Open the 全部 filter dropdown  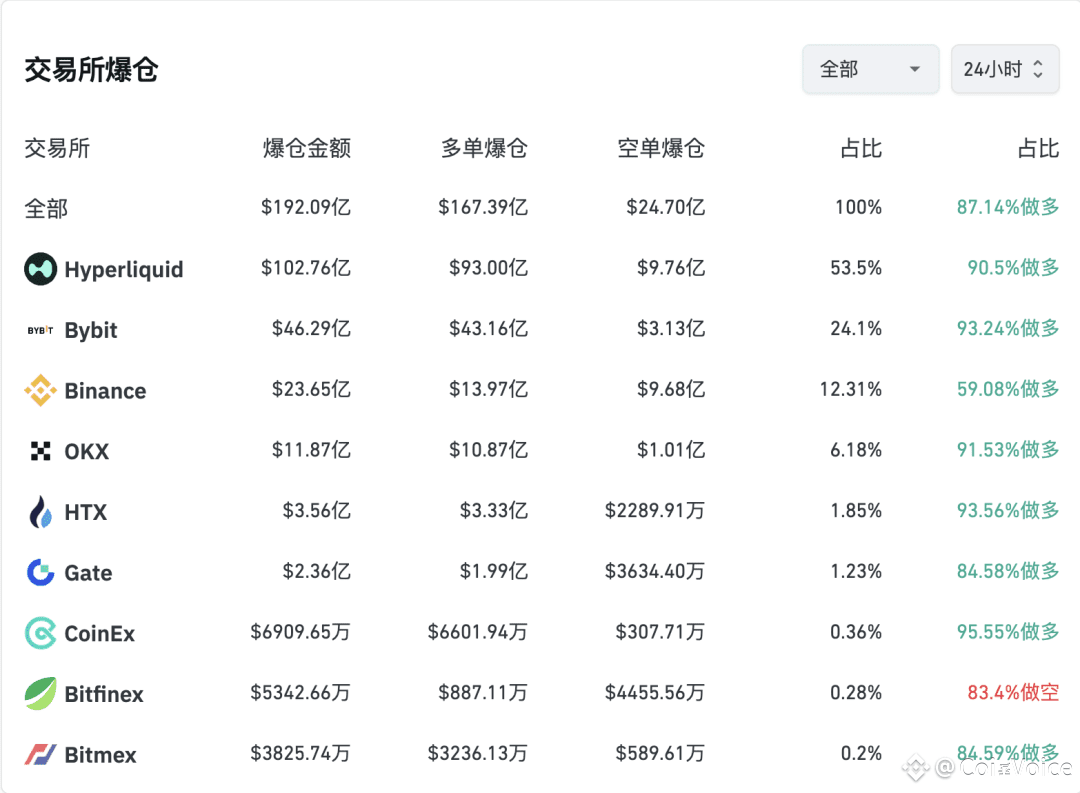[x=870, y=70]
